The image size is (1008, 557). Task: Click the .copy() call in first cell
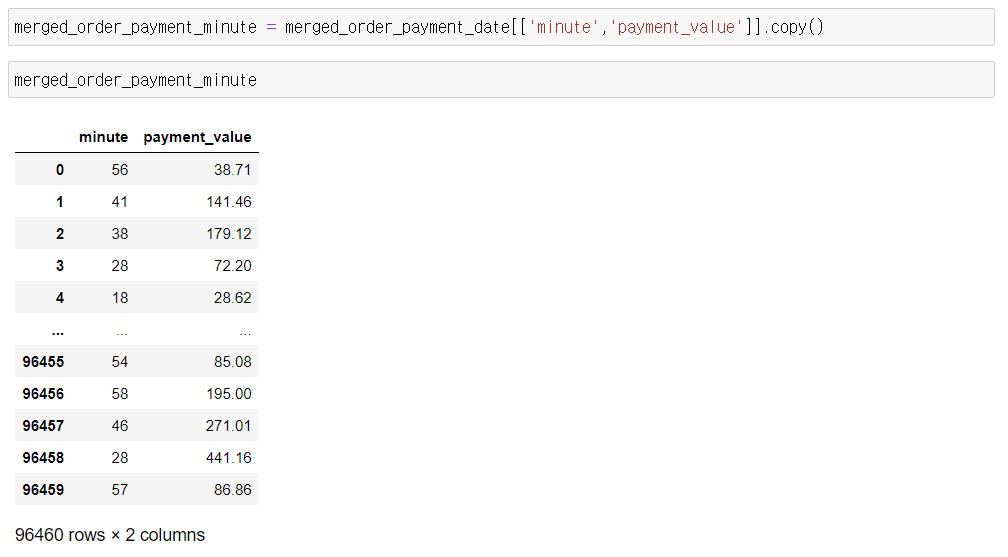(x=793, y=27)
